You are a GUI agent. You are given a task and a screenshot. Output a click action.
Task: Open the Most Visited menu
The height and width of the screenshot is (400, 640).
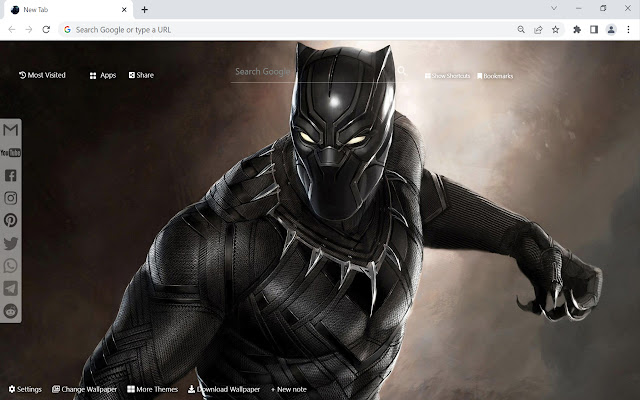click(x=42, y=75)
